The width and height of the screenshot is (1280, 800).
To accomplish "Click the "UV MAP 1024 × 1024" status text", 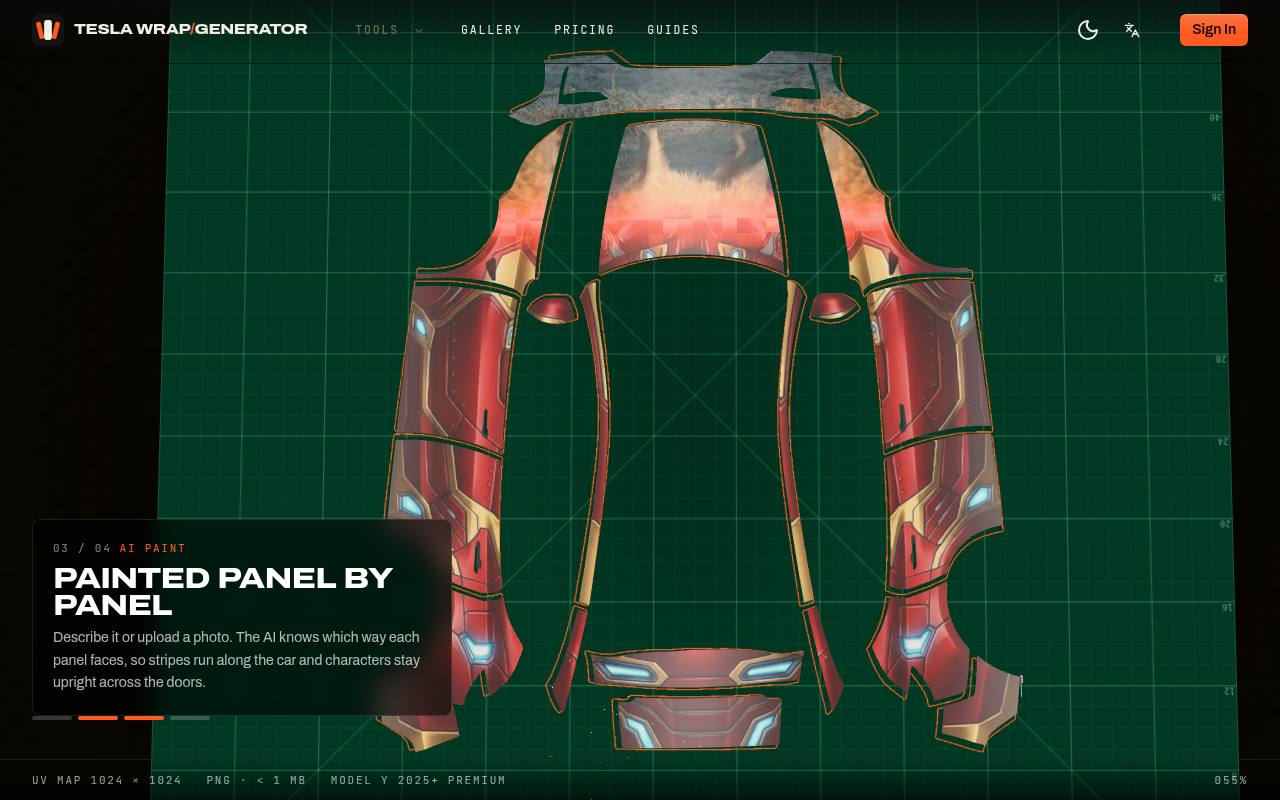I will click(x=107, y=780).
